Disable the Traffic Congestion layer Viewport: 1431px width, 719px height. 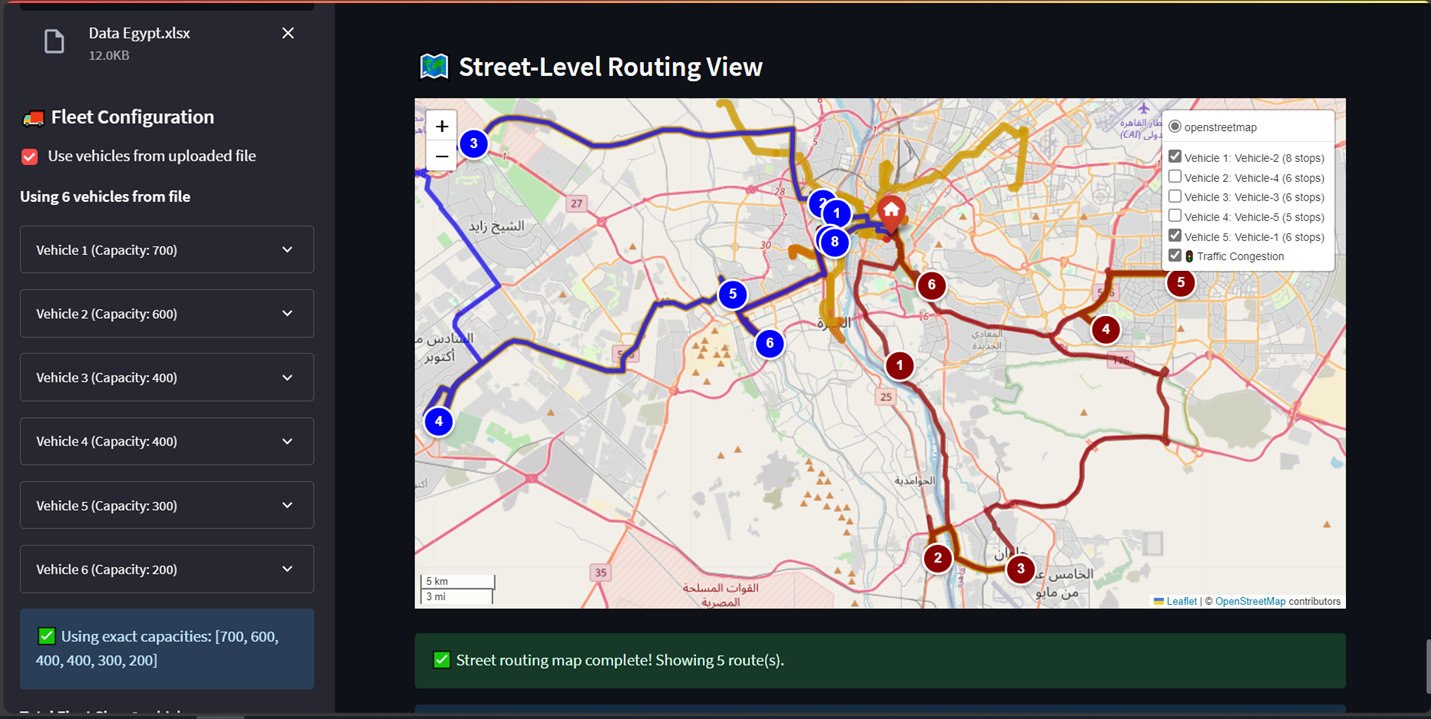coord(1175,256)
